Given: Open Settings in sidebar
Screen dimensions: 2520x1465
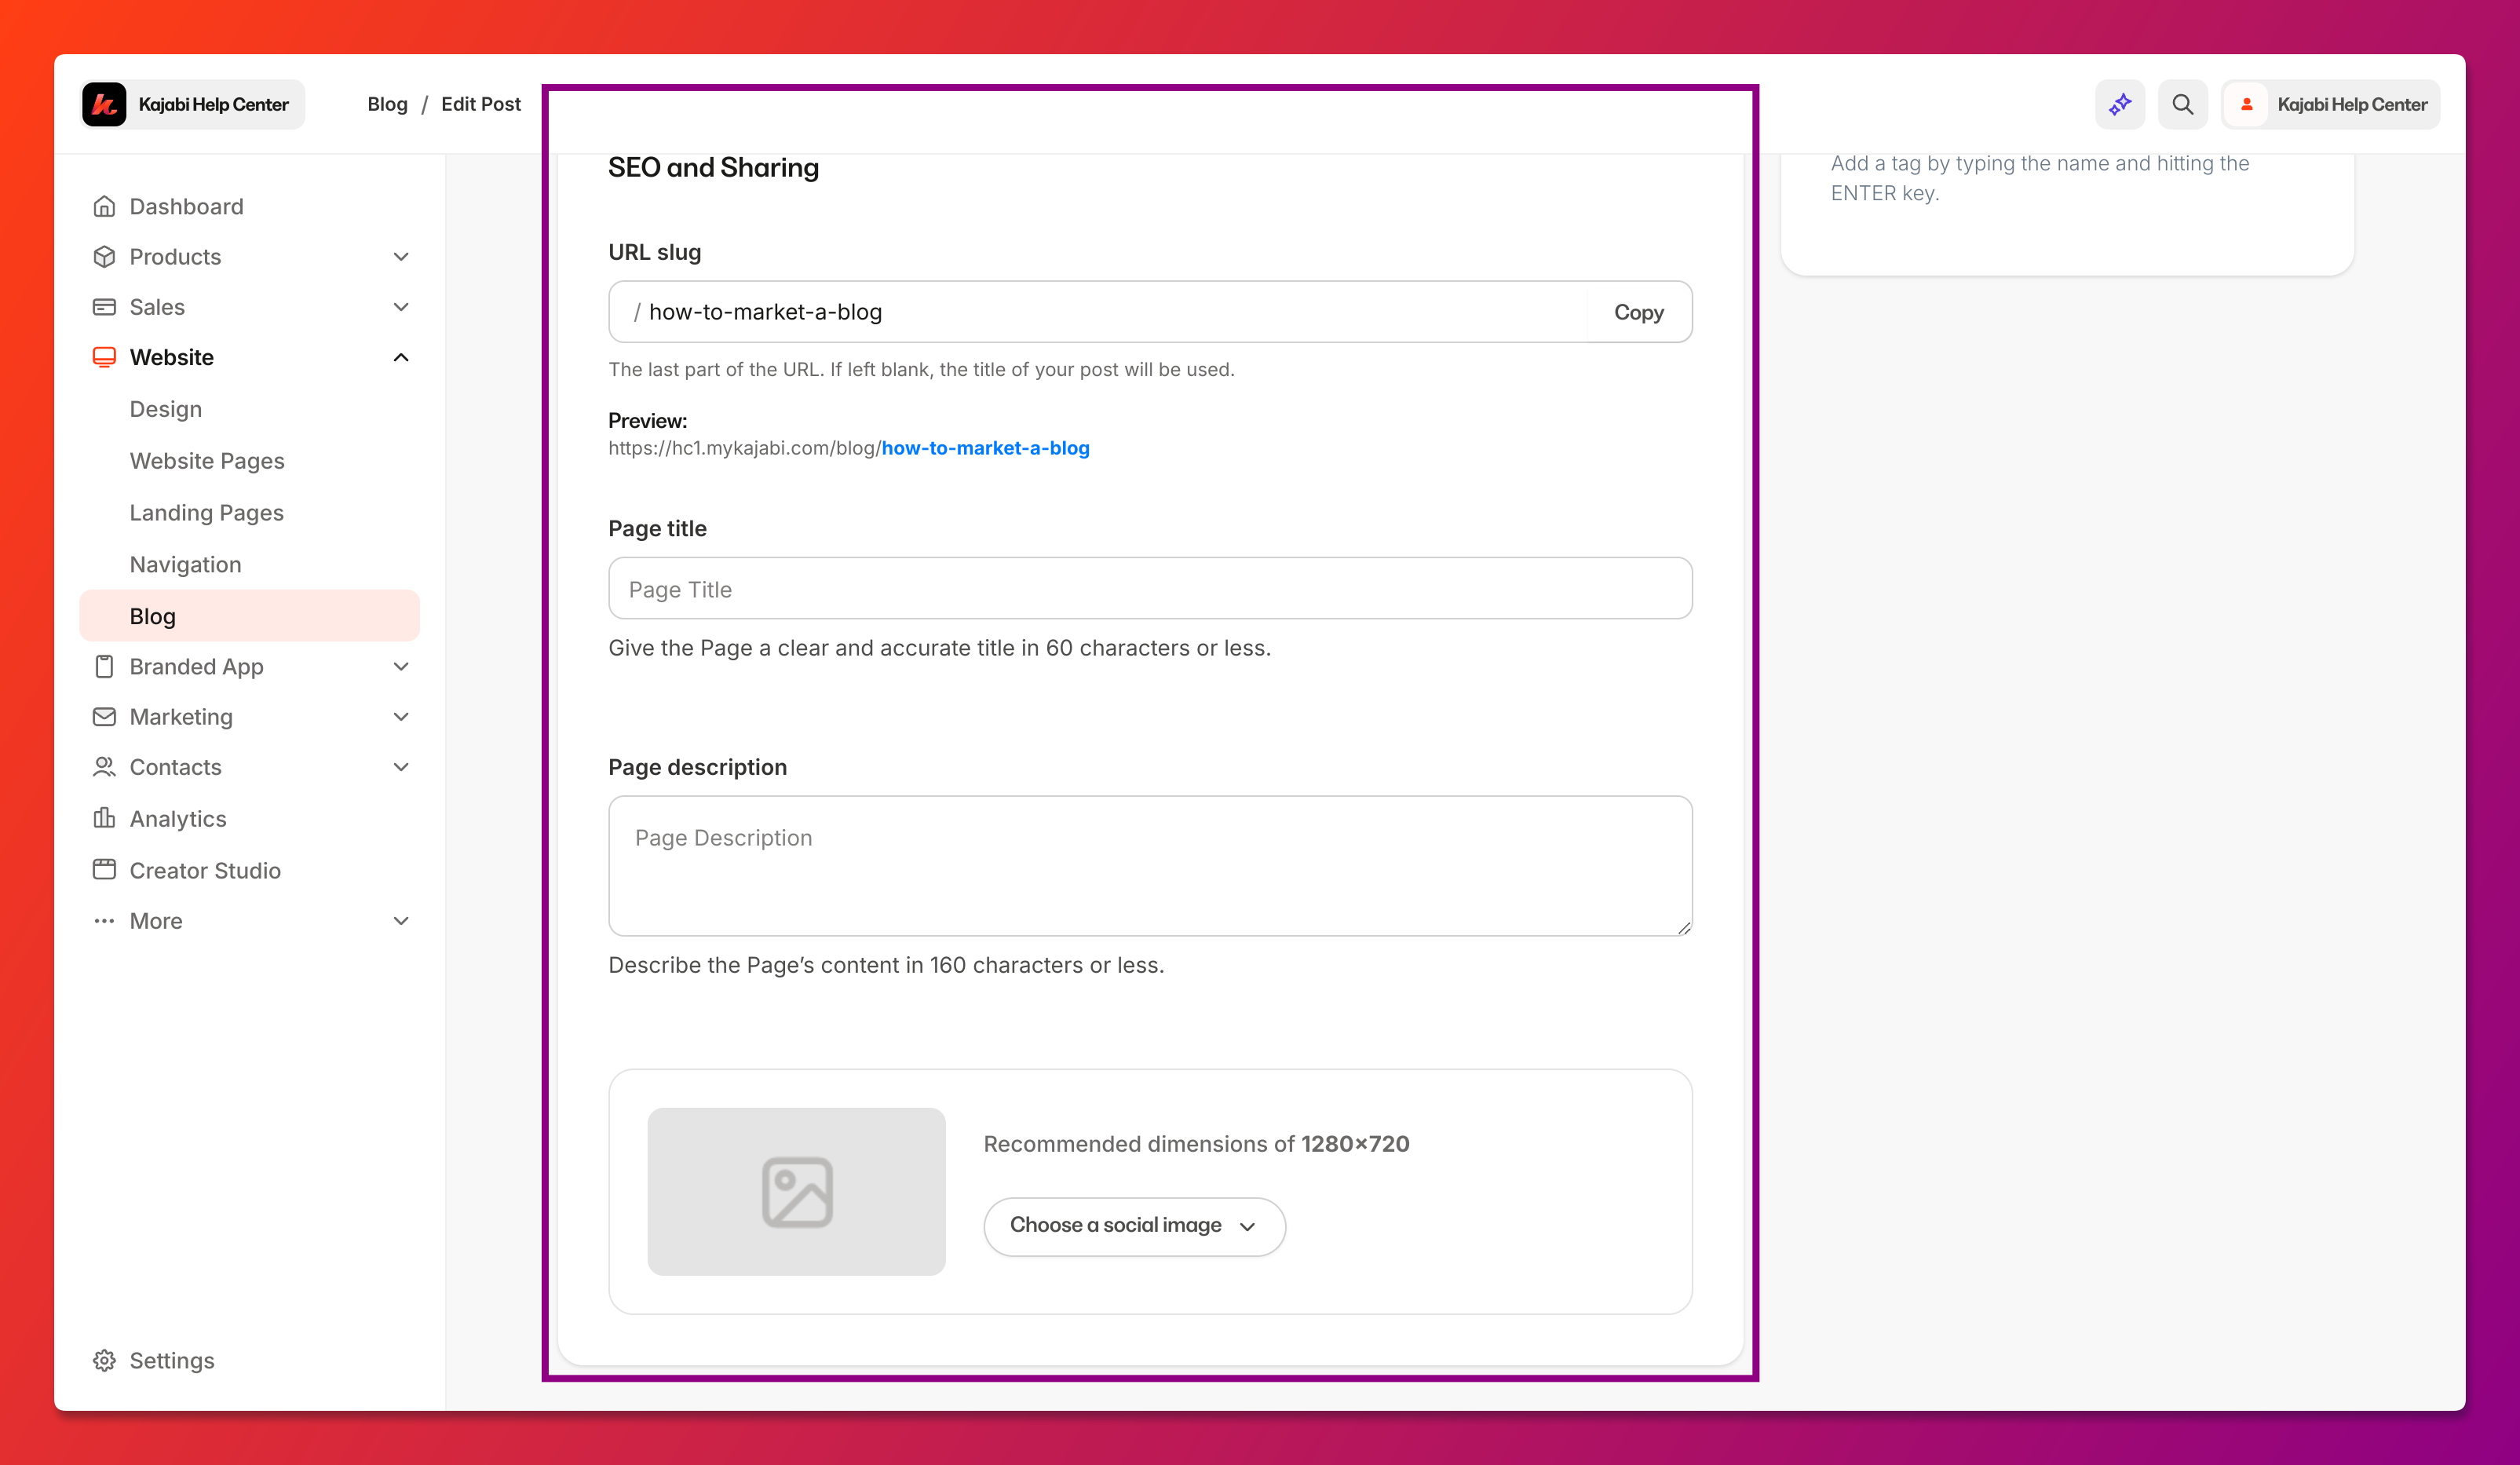Looking at the screenshot, I should point(172,1360).
